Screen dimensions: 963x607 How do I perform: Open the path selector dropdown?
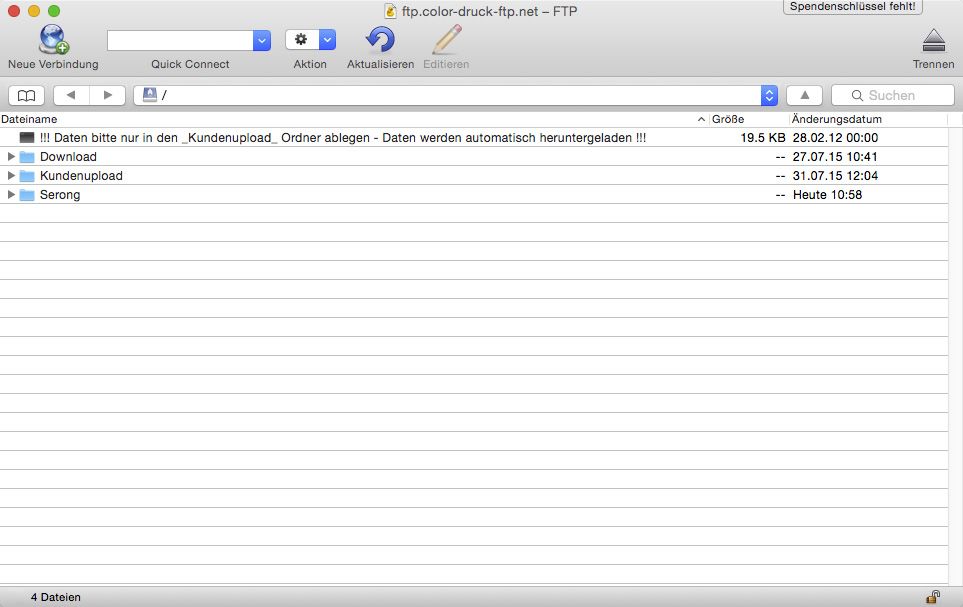point(769,95)
